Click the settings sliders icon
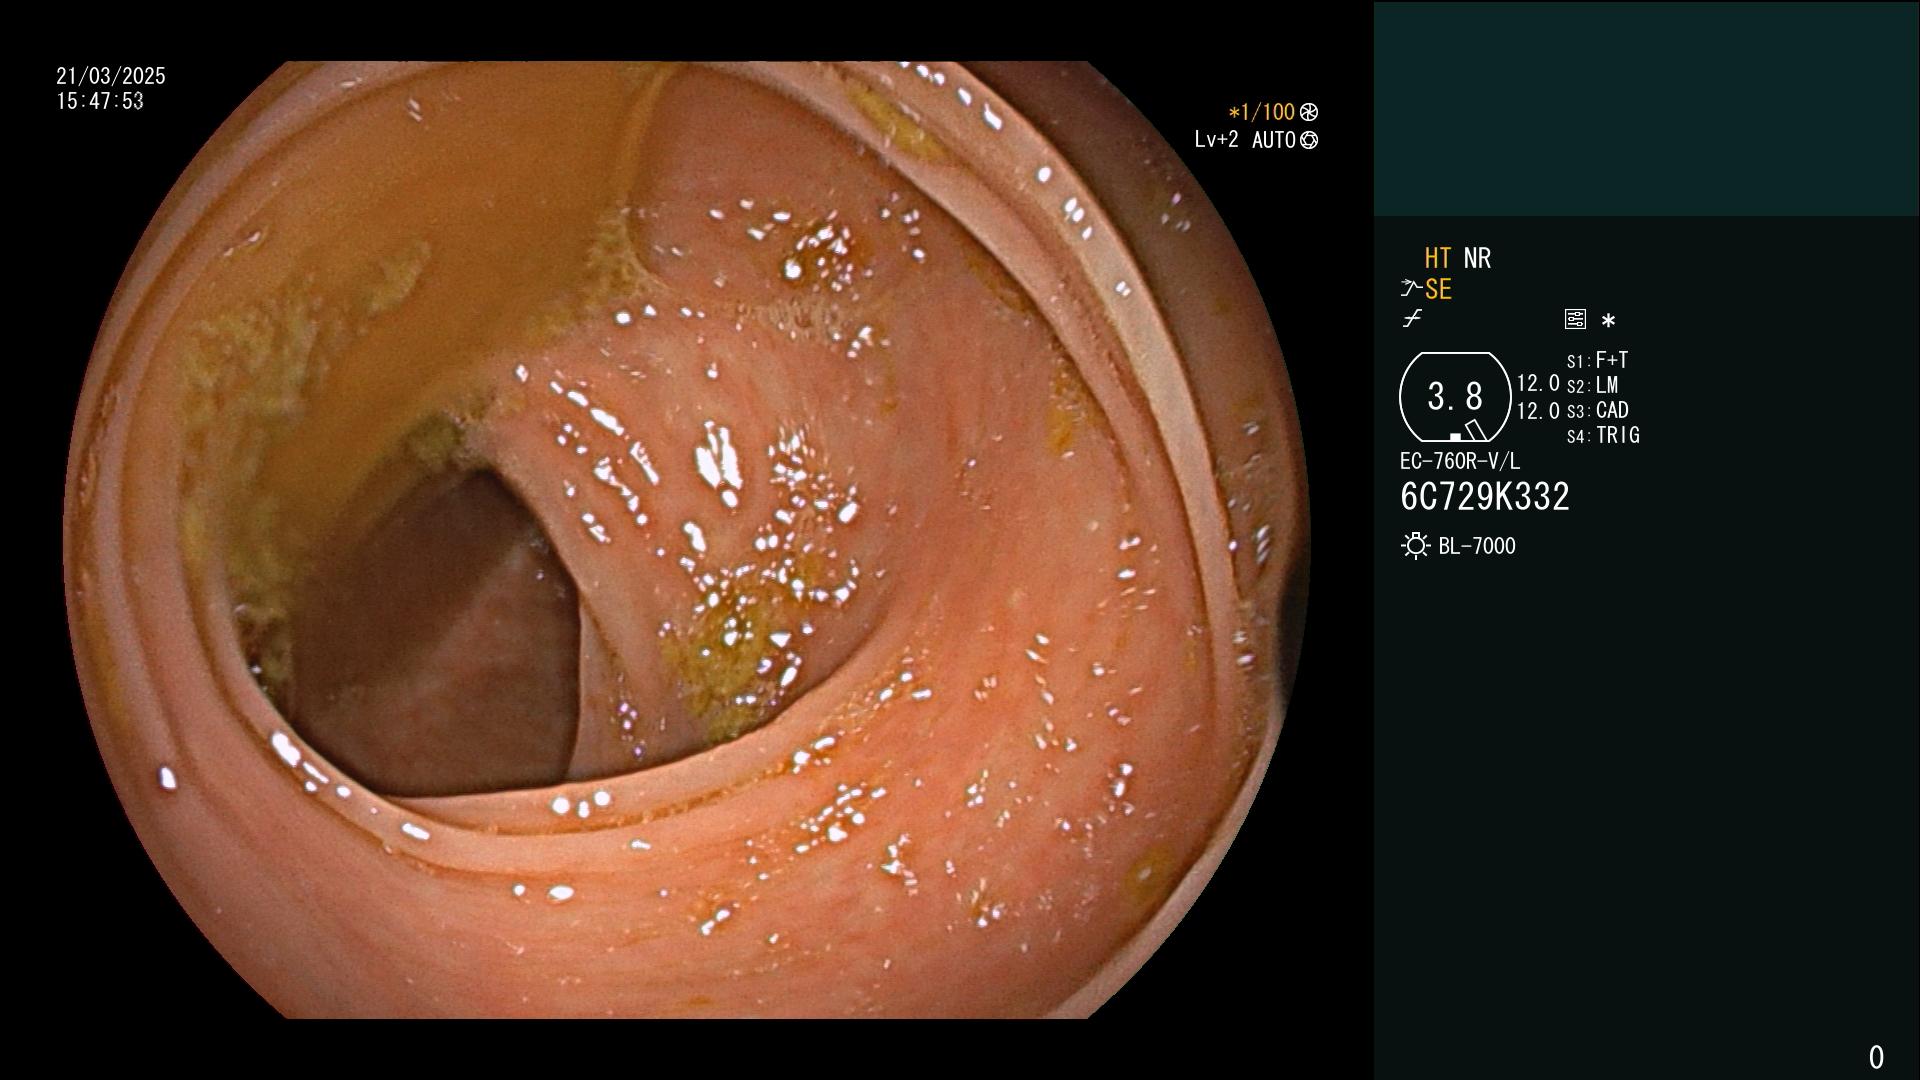This screenshot has width=1920, height=1080. coord(1575,320)
